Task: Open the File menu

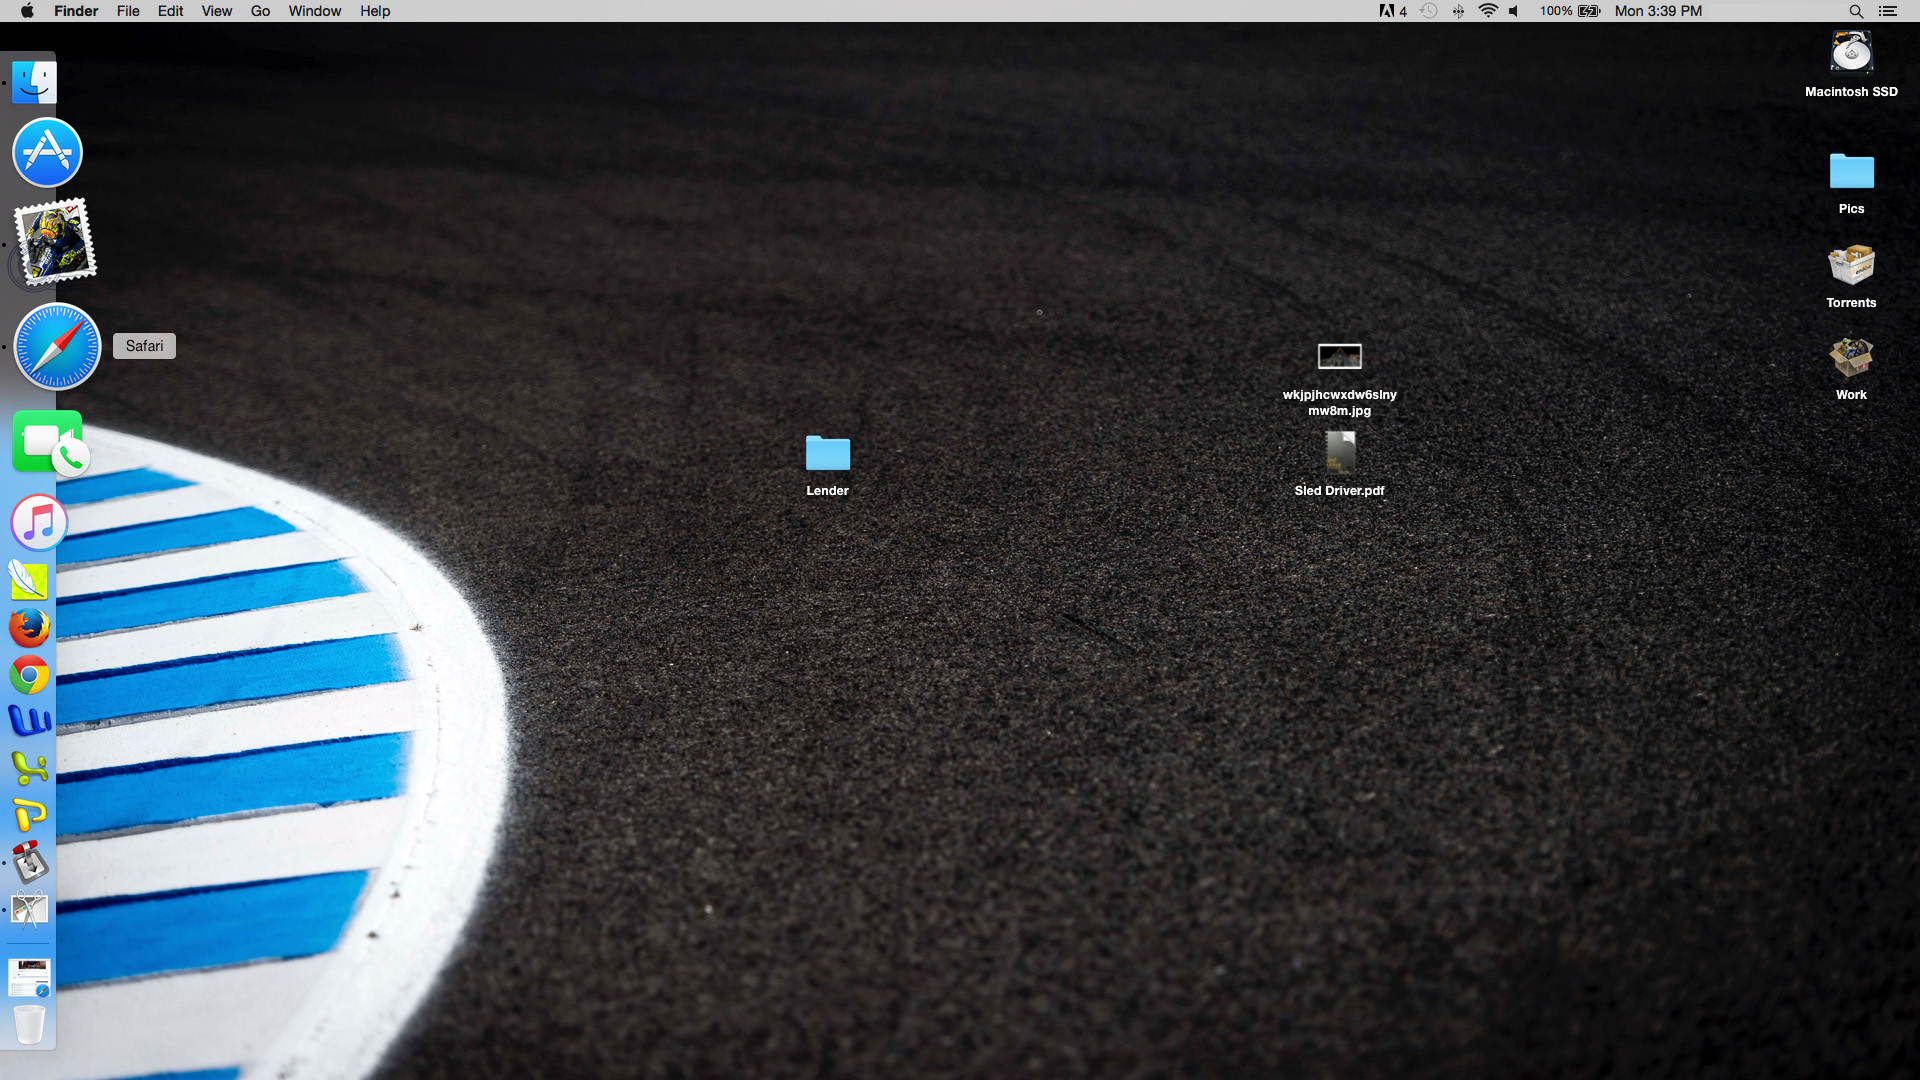Action: 128,11
